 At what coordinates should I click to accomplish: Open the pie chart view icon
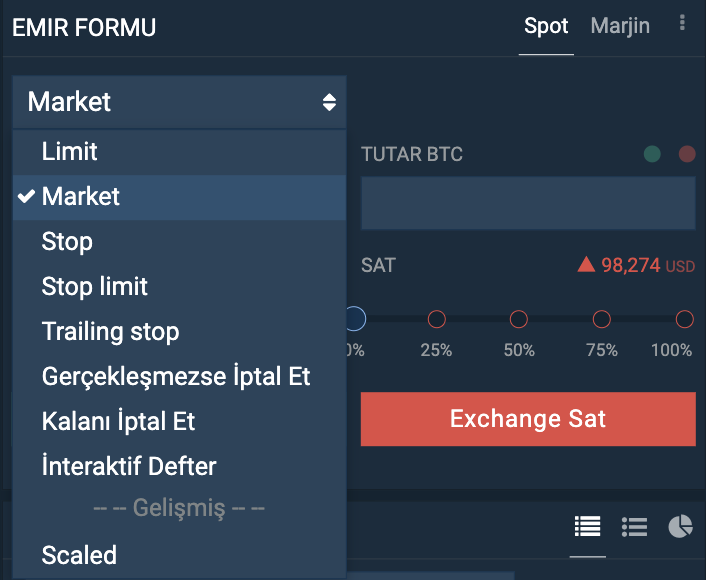tap(680, 526)
